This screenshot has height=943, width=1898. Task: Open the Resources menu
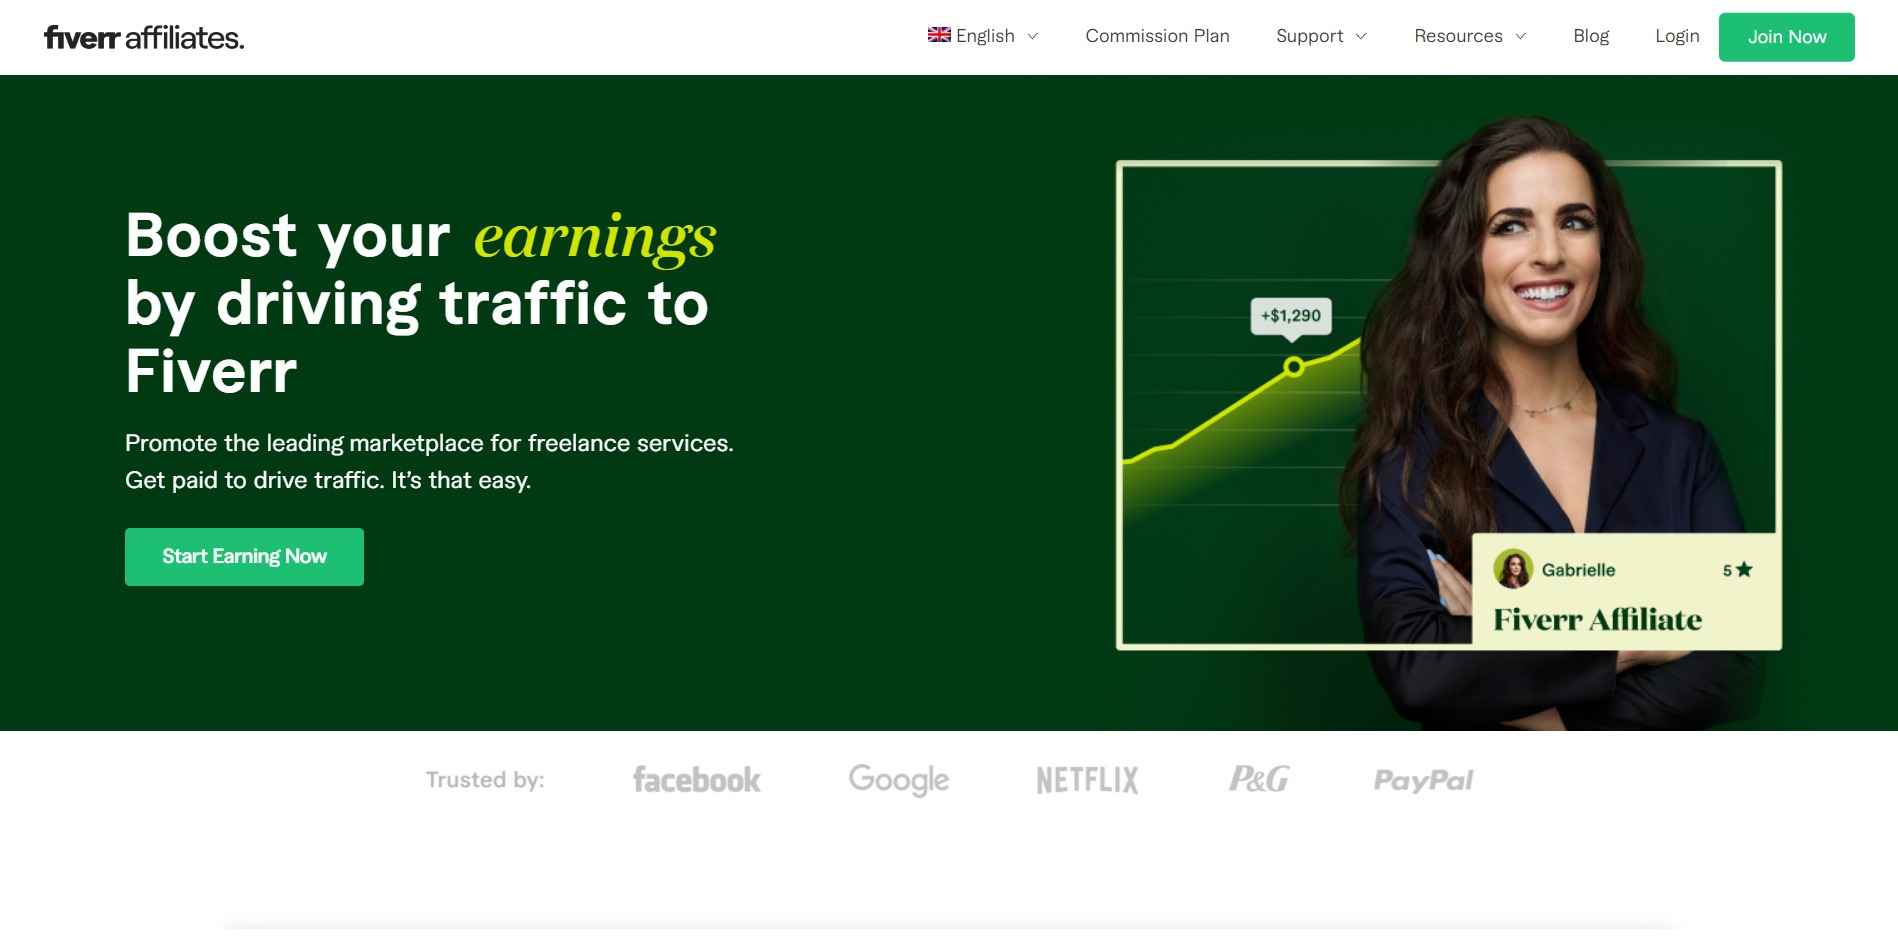[1458, 36]
